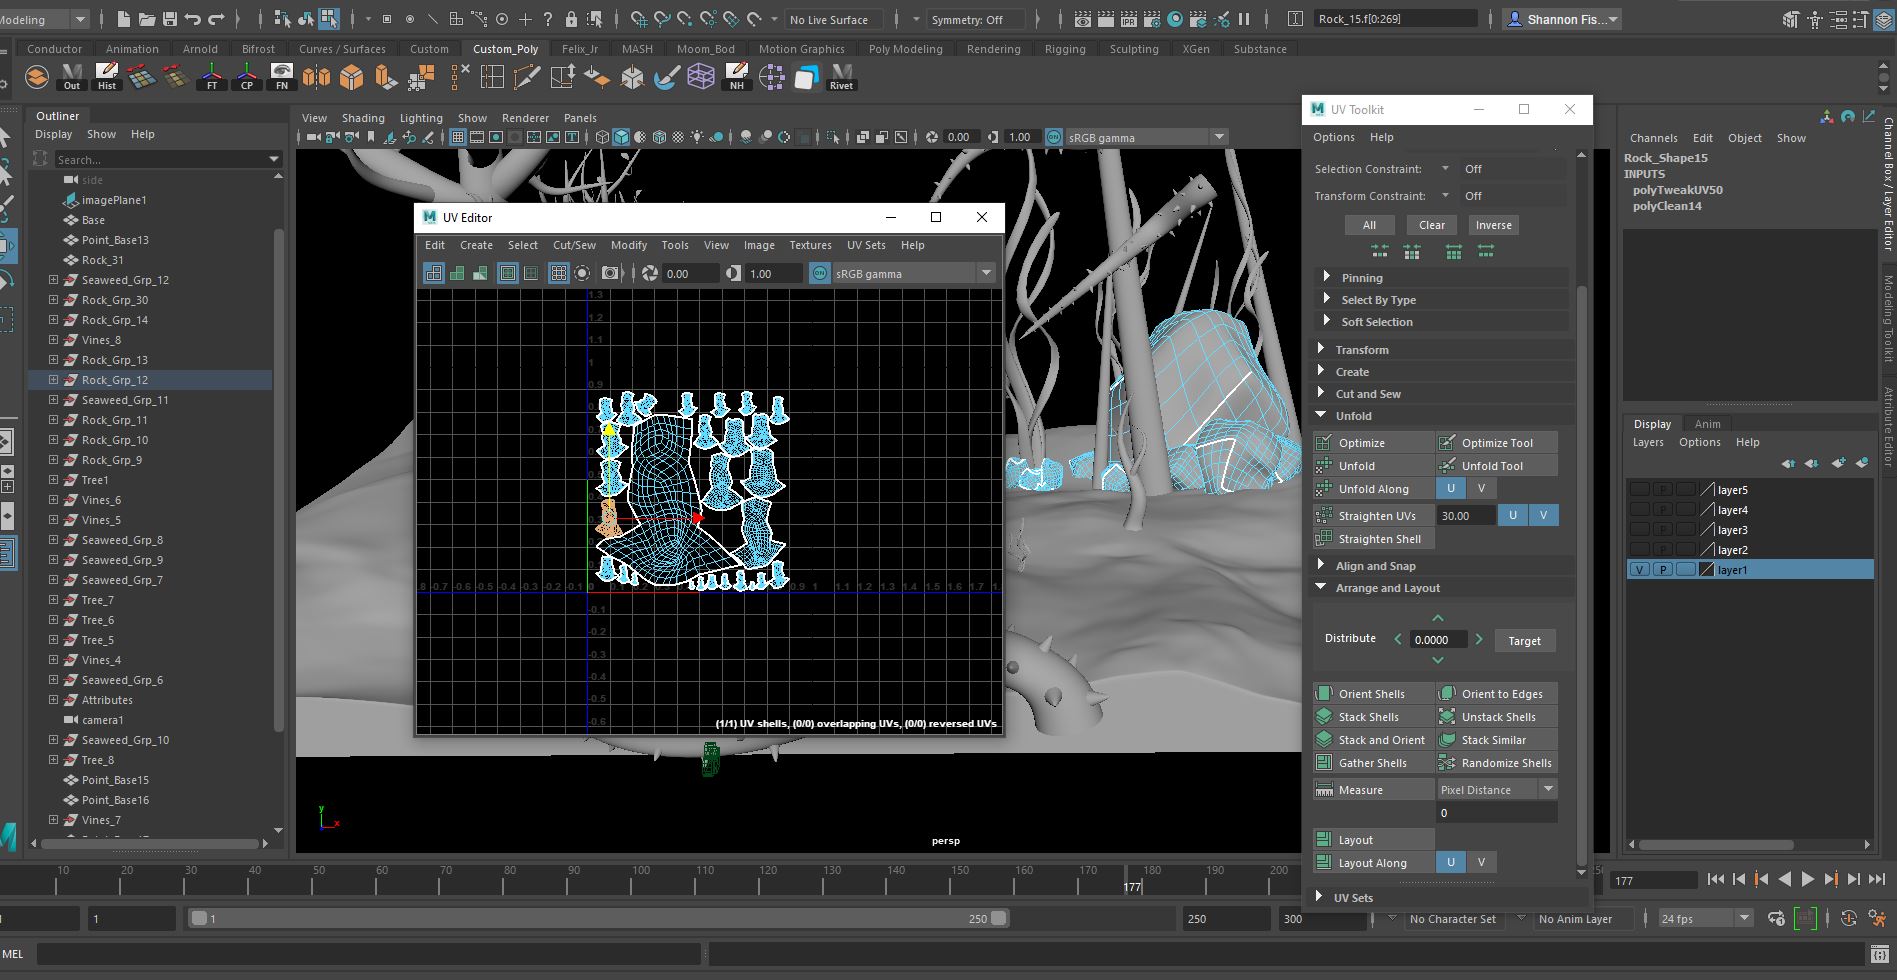
Task: Open the Pixel Distance dropdown
Action: pos(1549,789)
